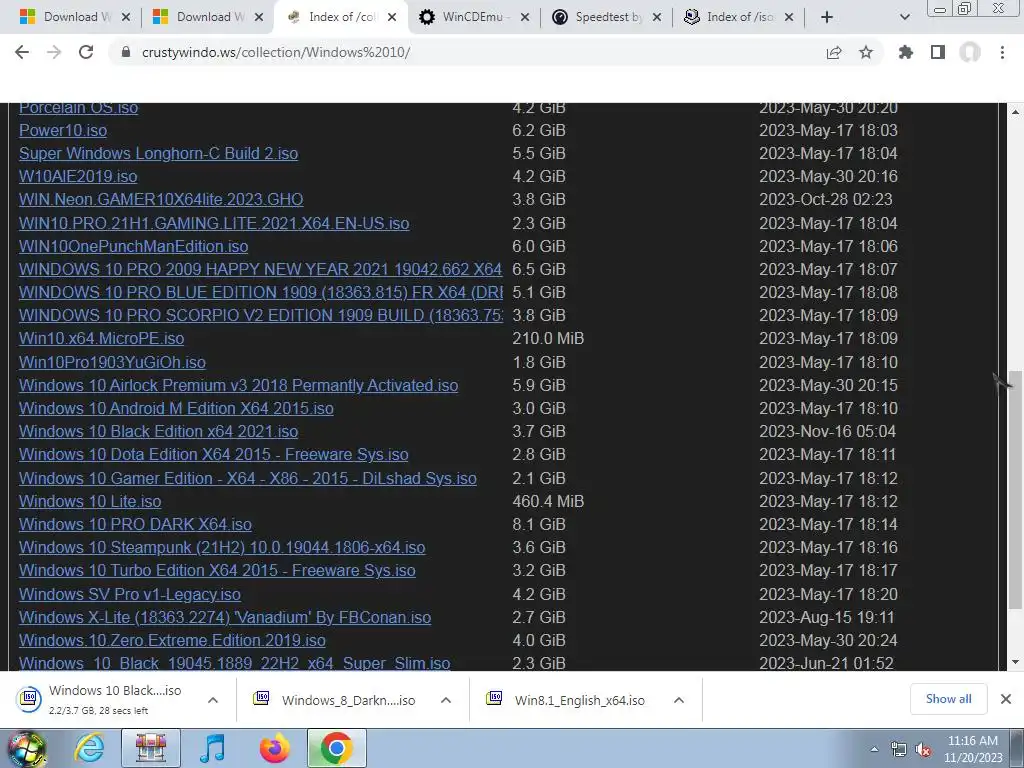The image size is (1024, 768).
Task: Open Windows 10 PRO 2009 HAPPY NEW YEAR link
Action: pyautogui.click(x=260, y=269)
